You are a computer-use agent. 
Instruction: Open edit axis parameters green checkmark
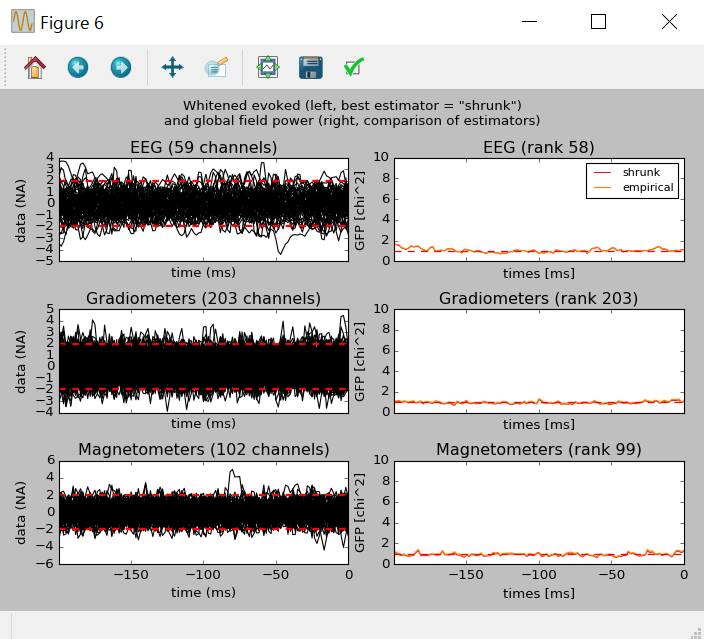(353, 67)
